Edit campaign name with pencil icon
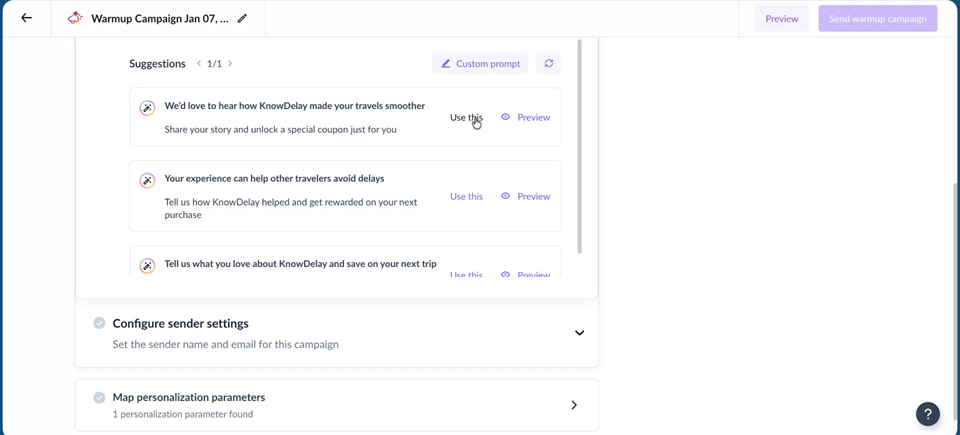Viewport: 960px width, 435px height. (x=242, y=18)
